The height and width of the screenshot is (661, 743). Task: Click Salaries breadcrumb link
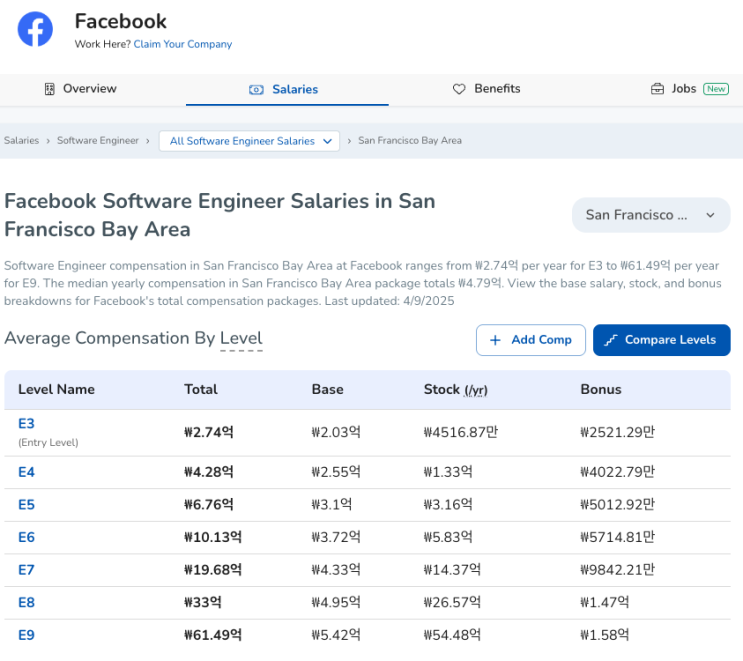coord(21,141)
